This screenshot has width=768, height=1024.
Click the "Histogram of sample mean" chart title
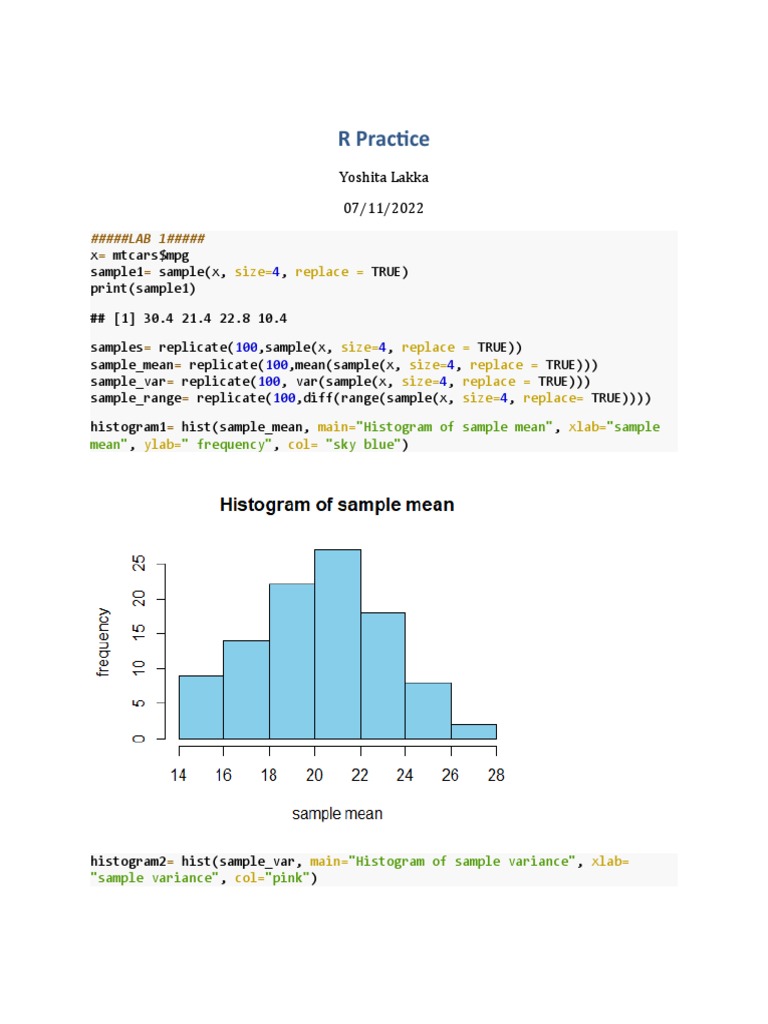click(337, 505)
